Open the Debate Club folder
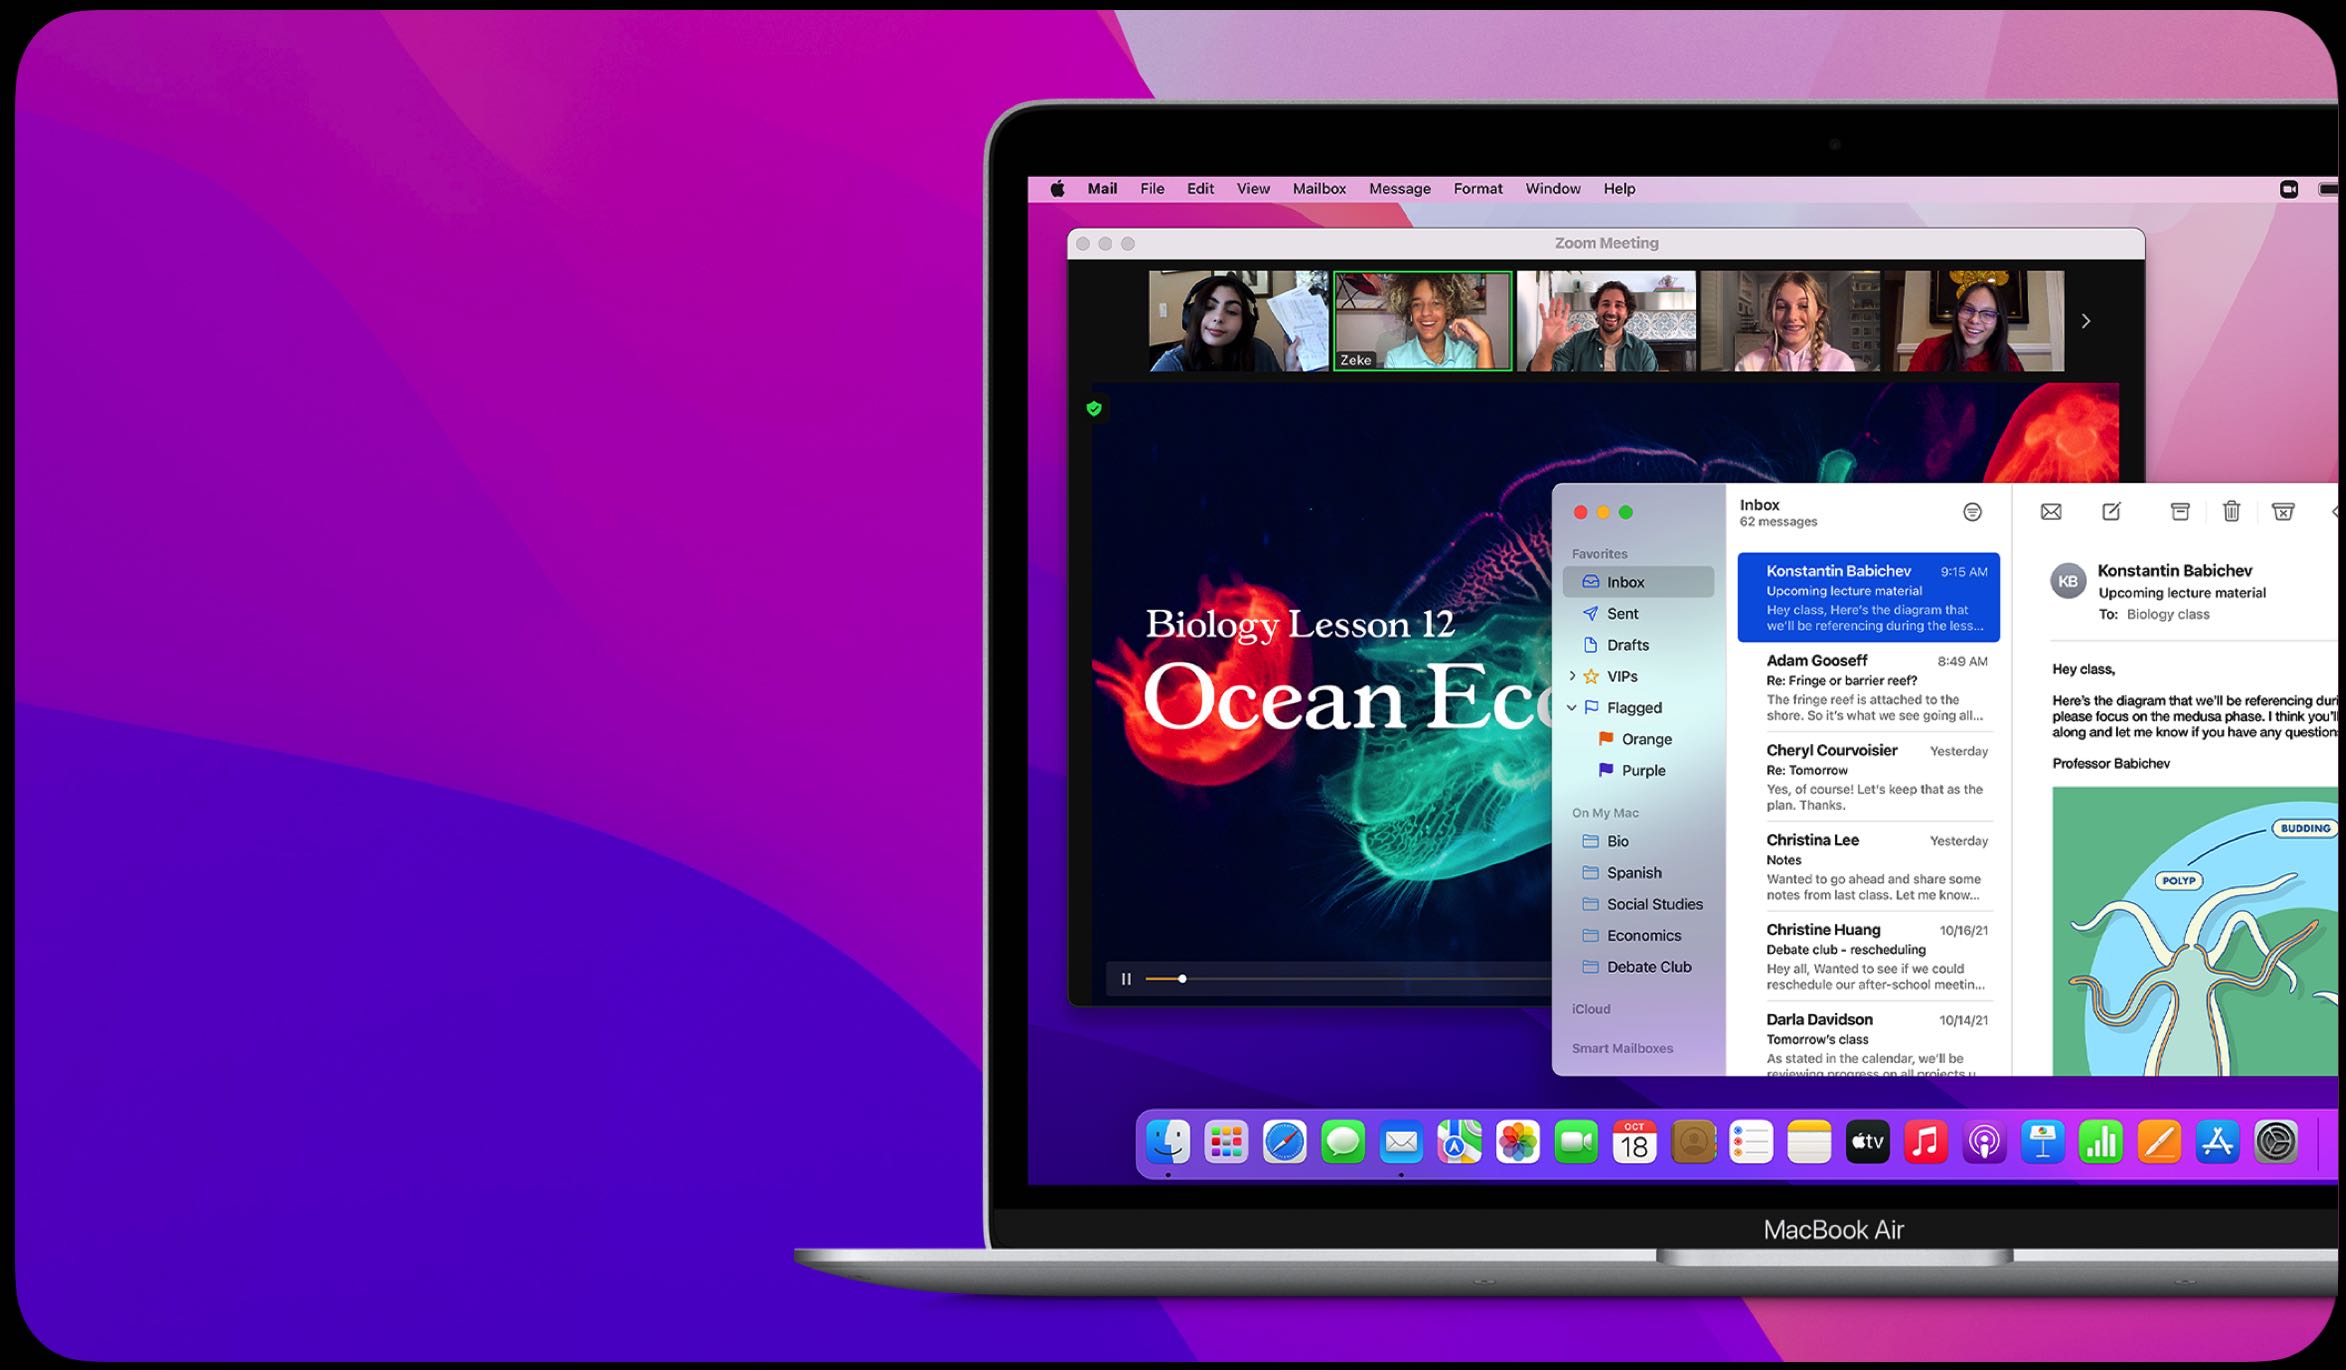This screenshot has width=2346, height=1370. click(x=1639, y=967)
